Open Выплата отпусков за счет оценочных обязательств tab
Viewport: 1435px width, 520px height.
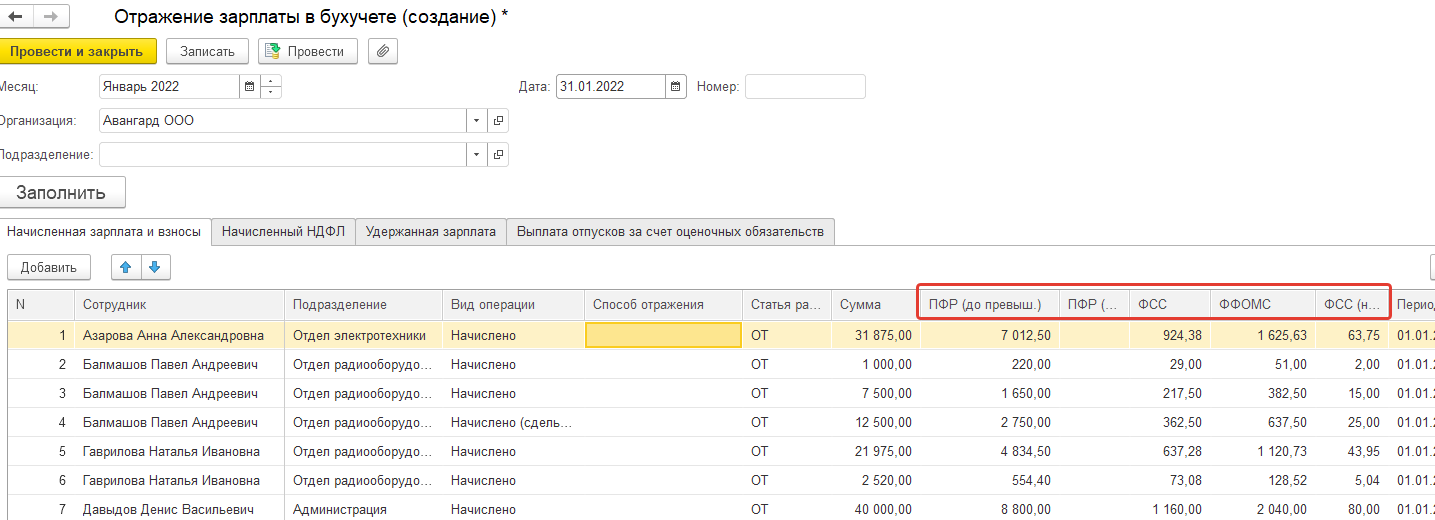pyautogui.click(x=670, y=231)
